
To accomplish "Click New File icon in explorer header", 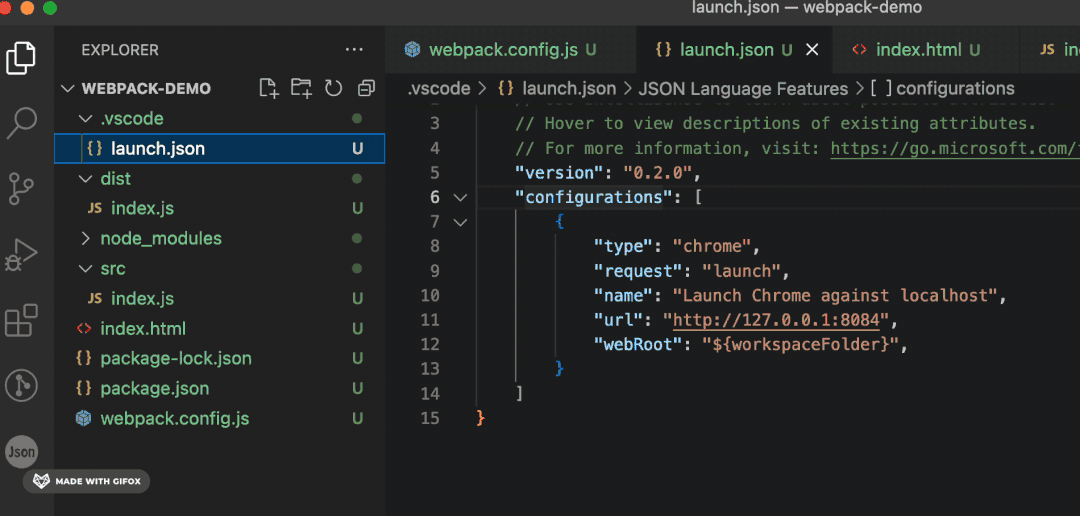I will click(269, 88).
